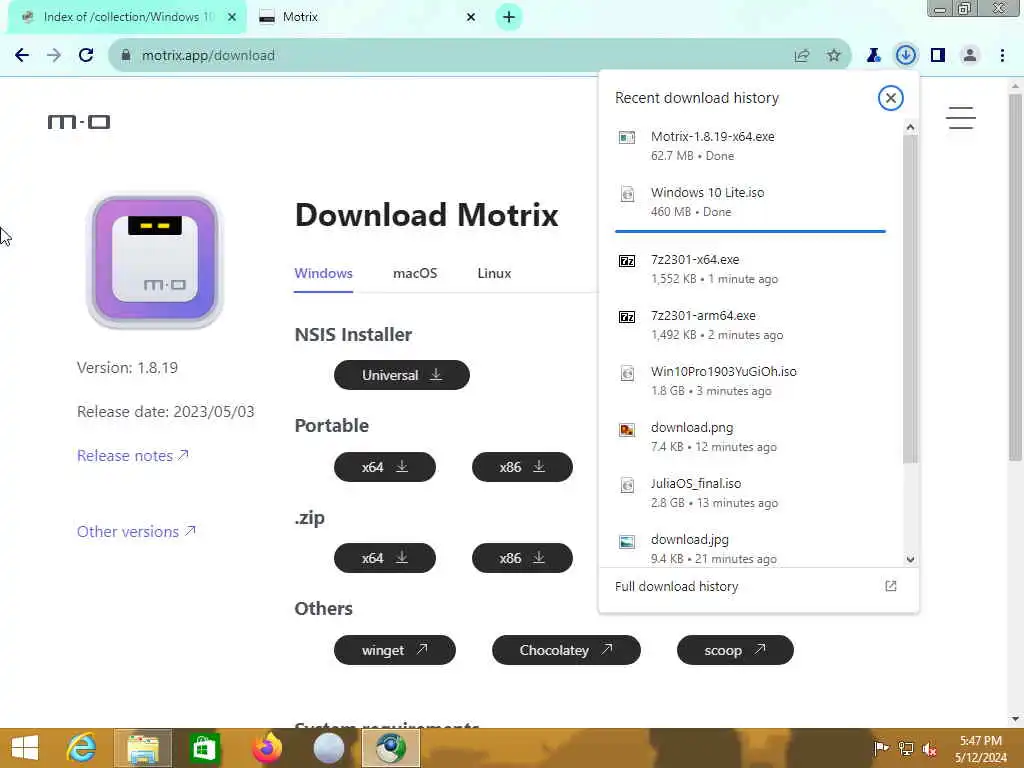Screen dimensions: 1024x768
Task: Open Release notes link
Action: [x=133, y=456]
